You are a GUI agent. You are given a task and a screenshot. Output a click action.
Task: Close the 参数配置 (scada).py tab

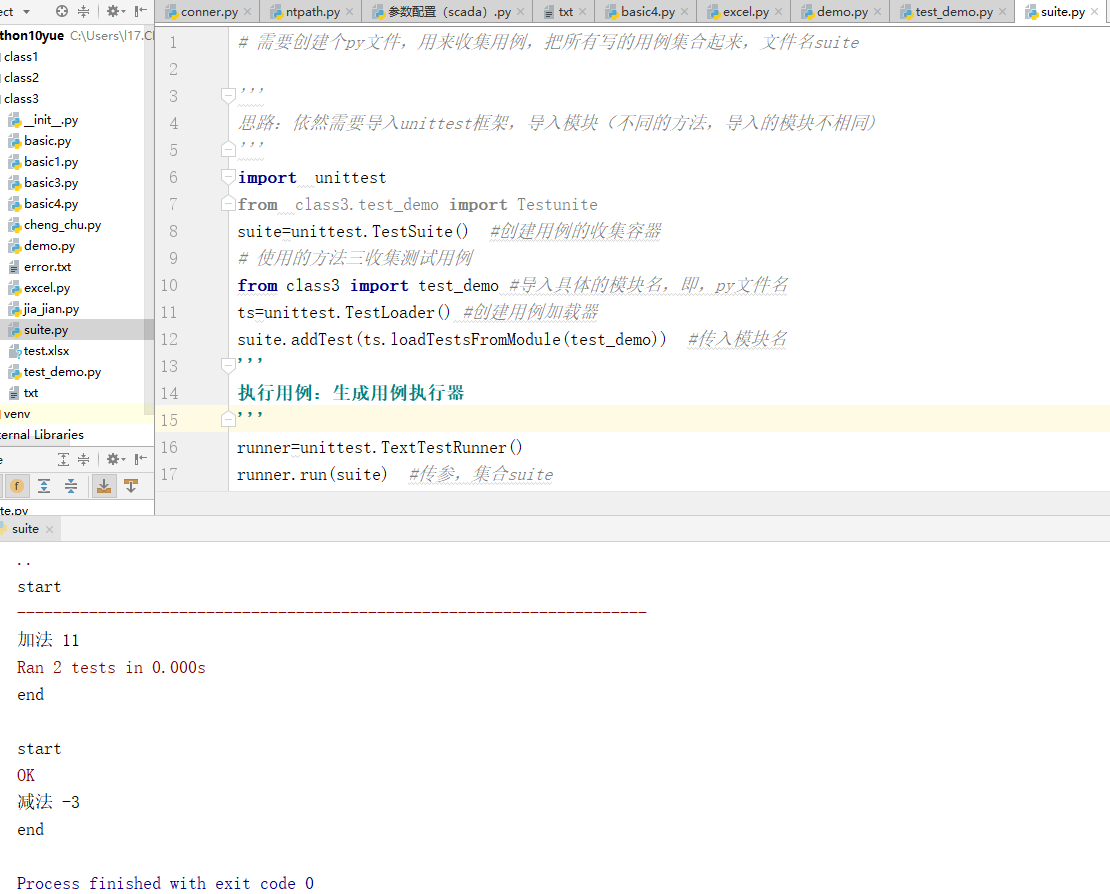(x=520, y=12)
